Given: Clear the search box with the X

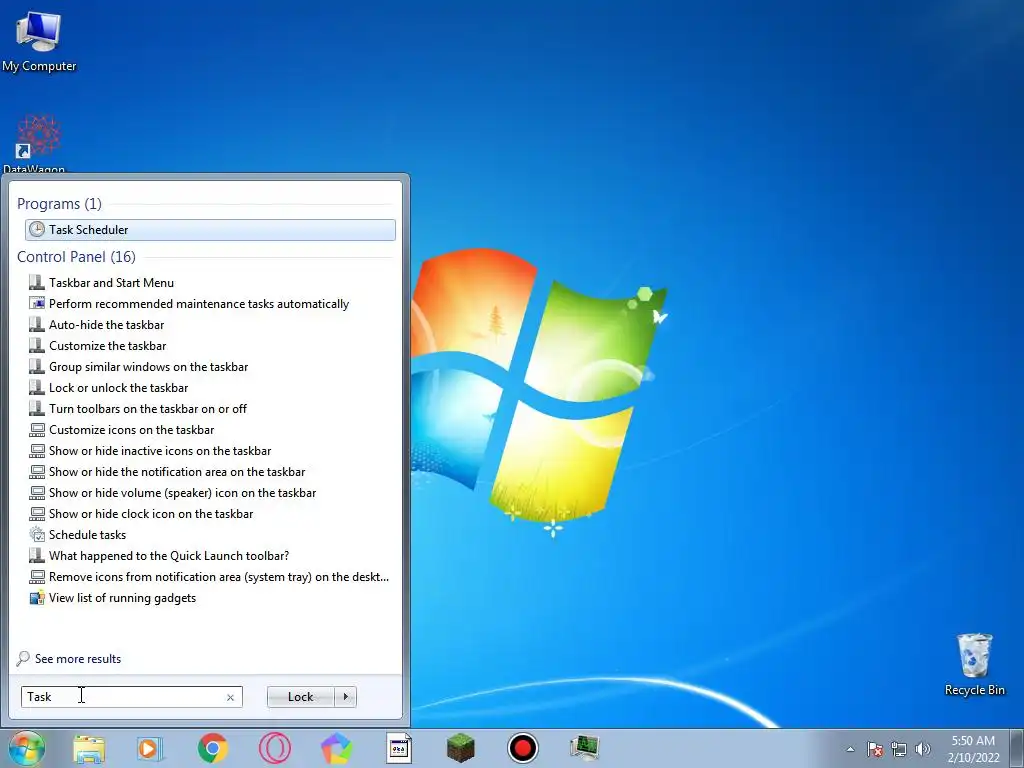Looking at the screenshot, I should 230,697.
